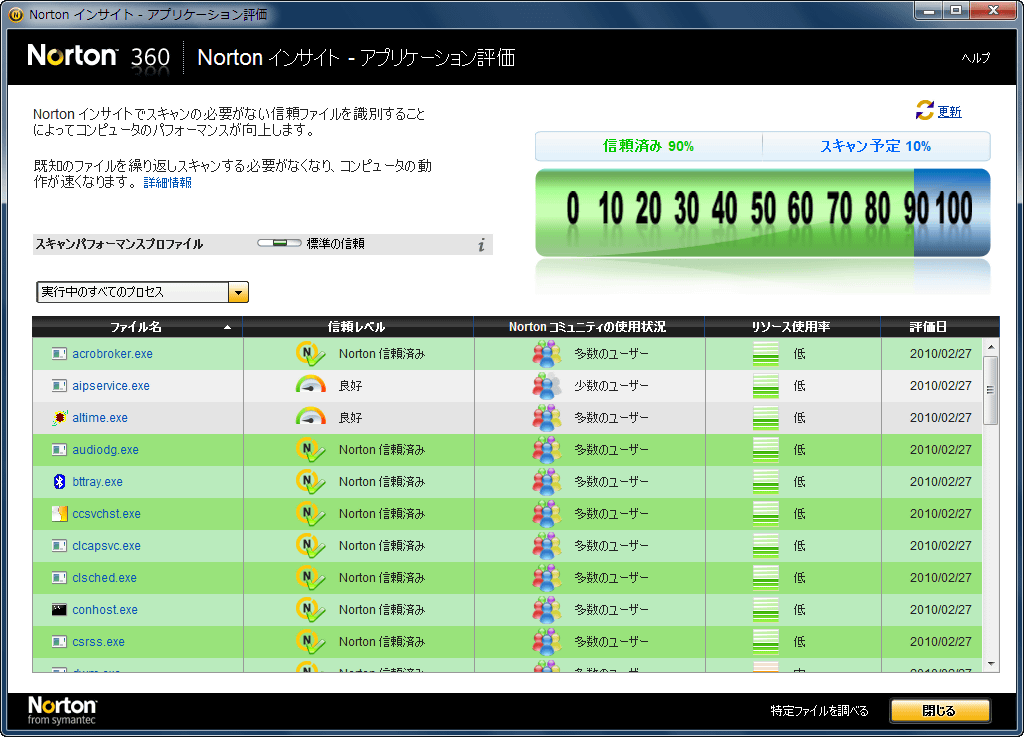Open audiodg.exe file link
Viewport: 1024px width, 737px height.
pyautogui.click(x=105, y=450)
